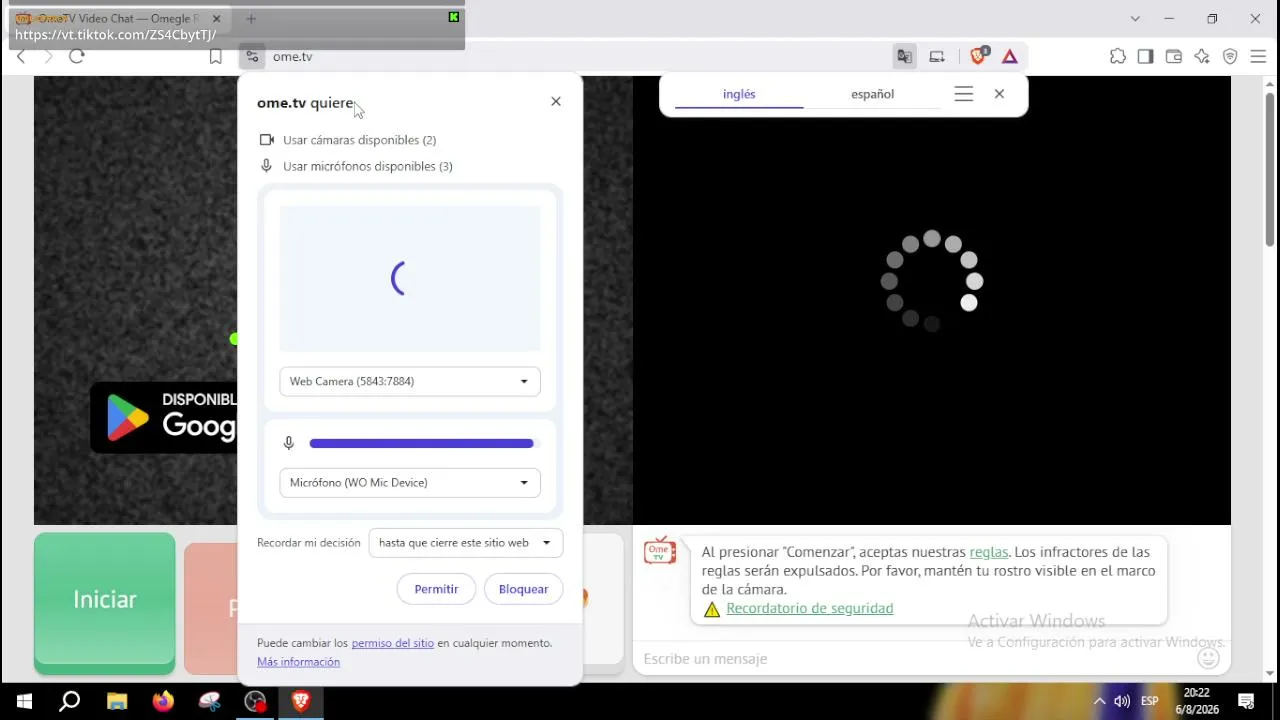This screenshot has height=720, width=1280.
Task: Close the translation language bar
Action: pyautogui.click(x=999, y=94)
